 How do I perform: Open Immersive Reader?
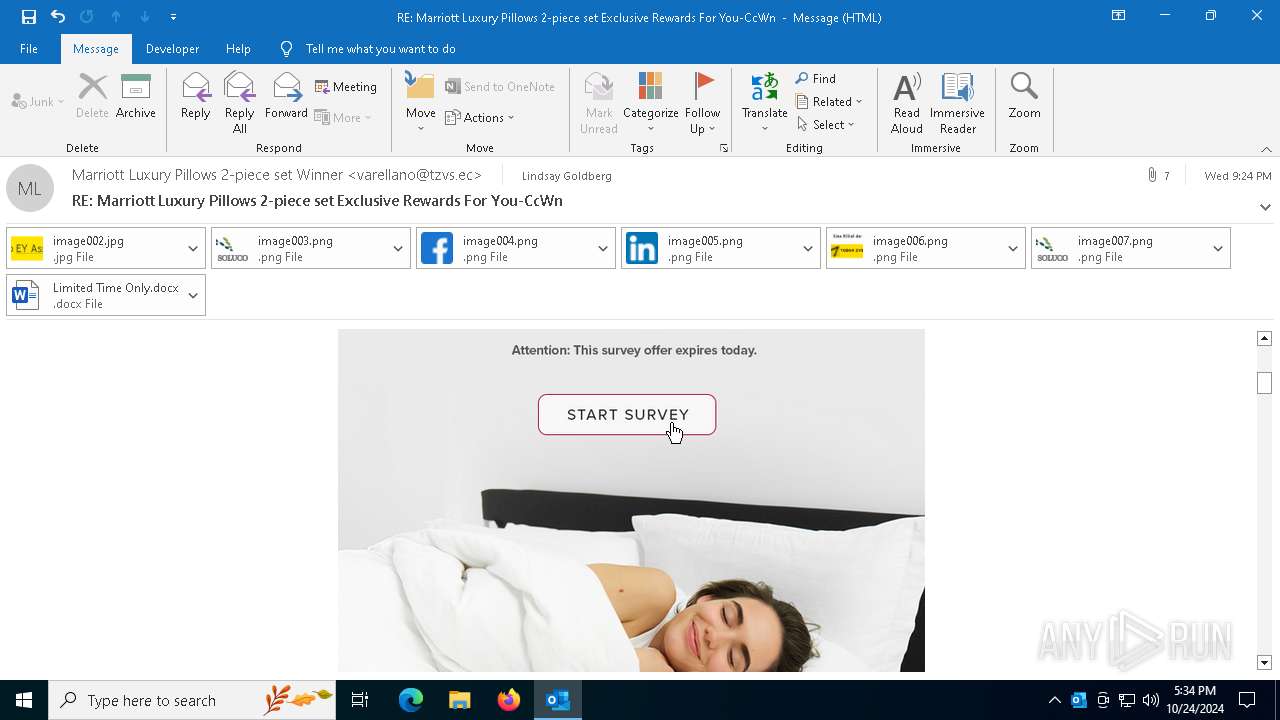tap(958, 102)
